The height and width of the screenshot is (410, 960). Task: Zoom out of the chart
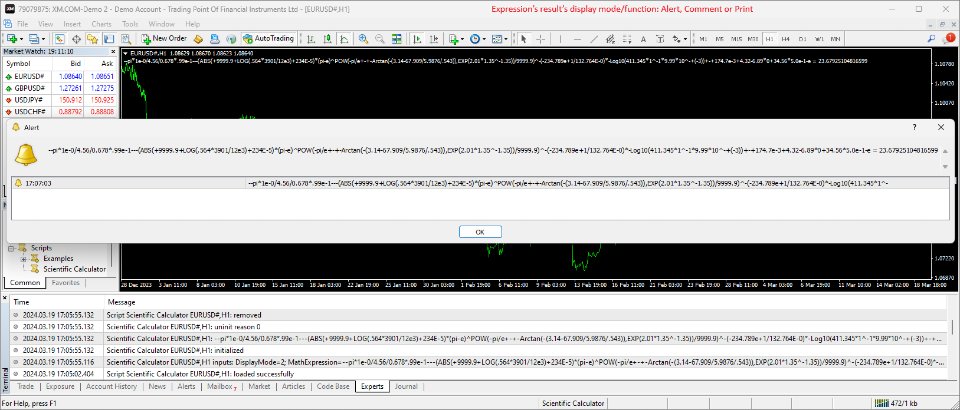(x=380, y=39)
